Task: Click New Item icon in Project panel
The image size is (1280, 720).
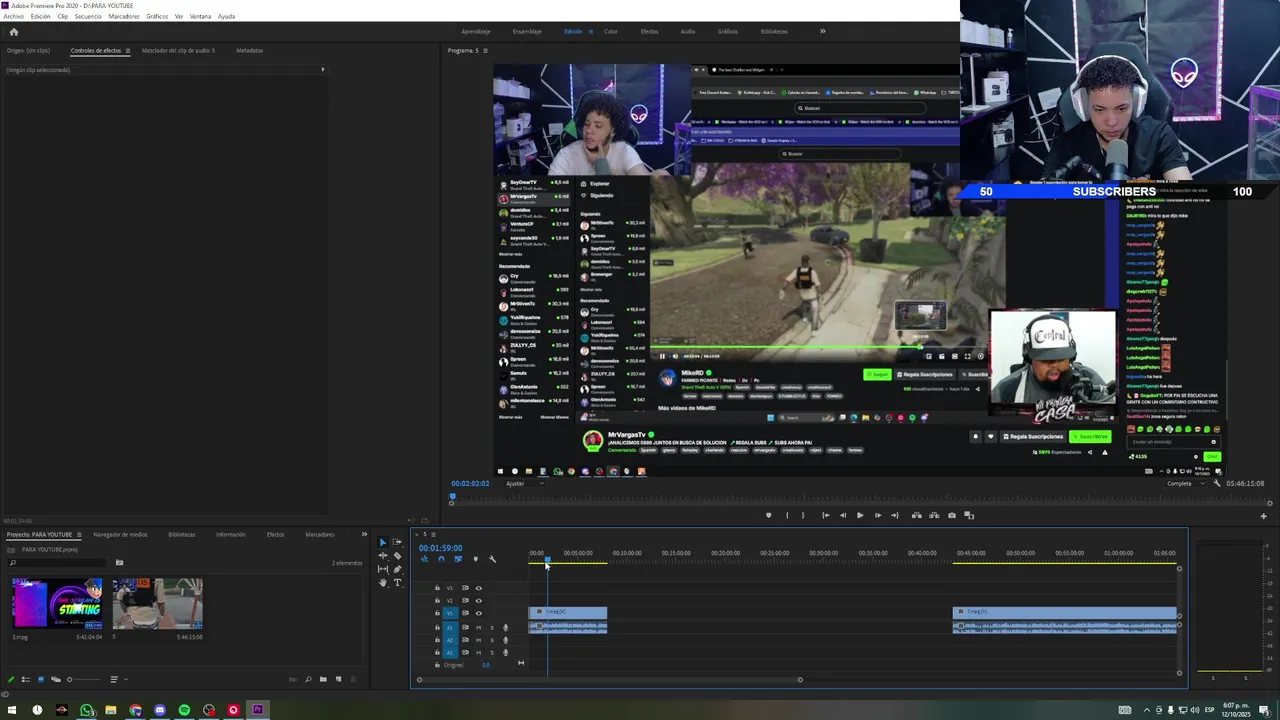Action: (x=338, y=679)
